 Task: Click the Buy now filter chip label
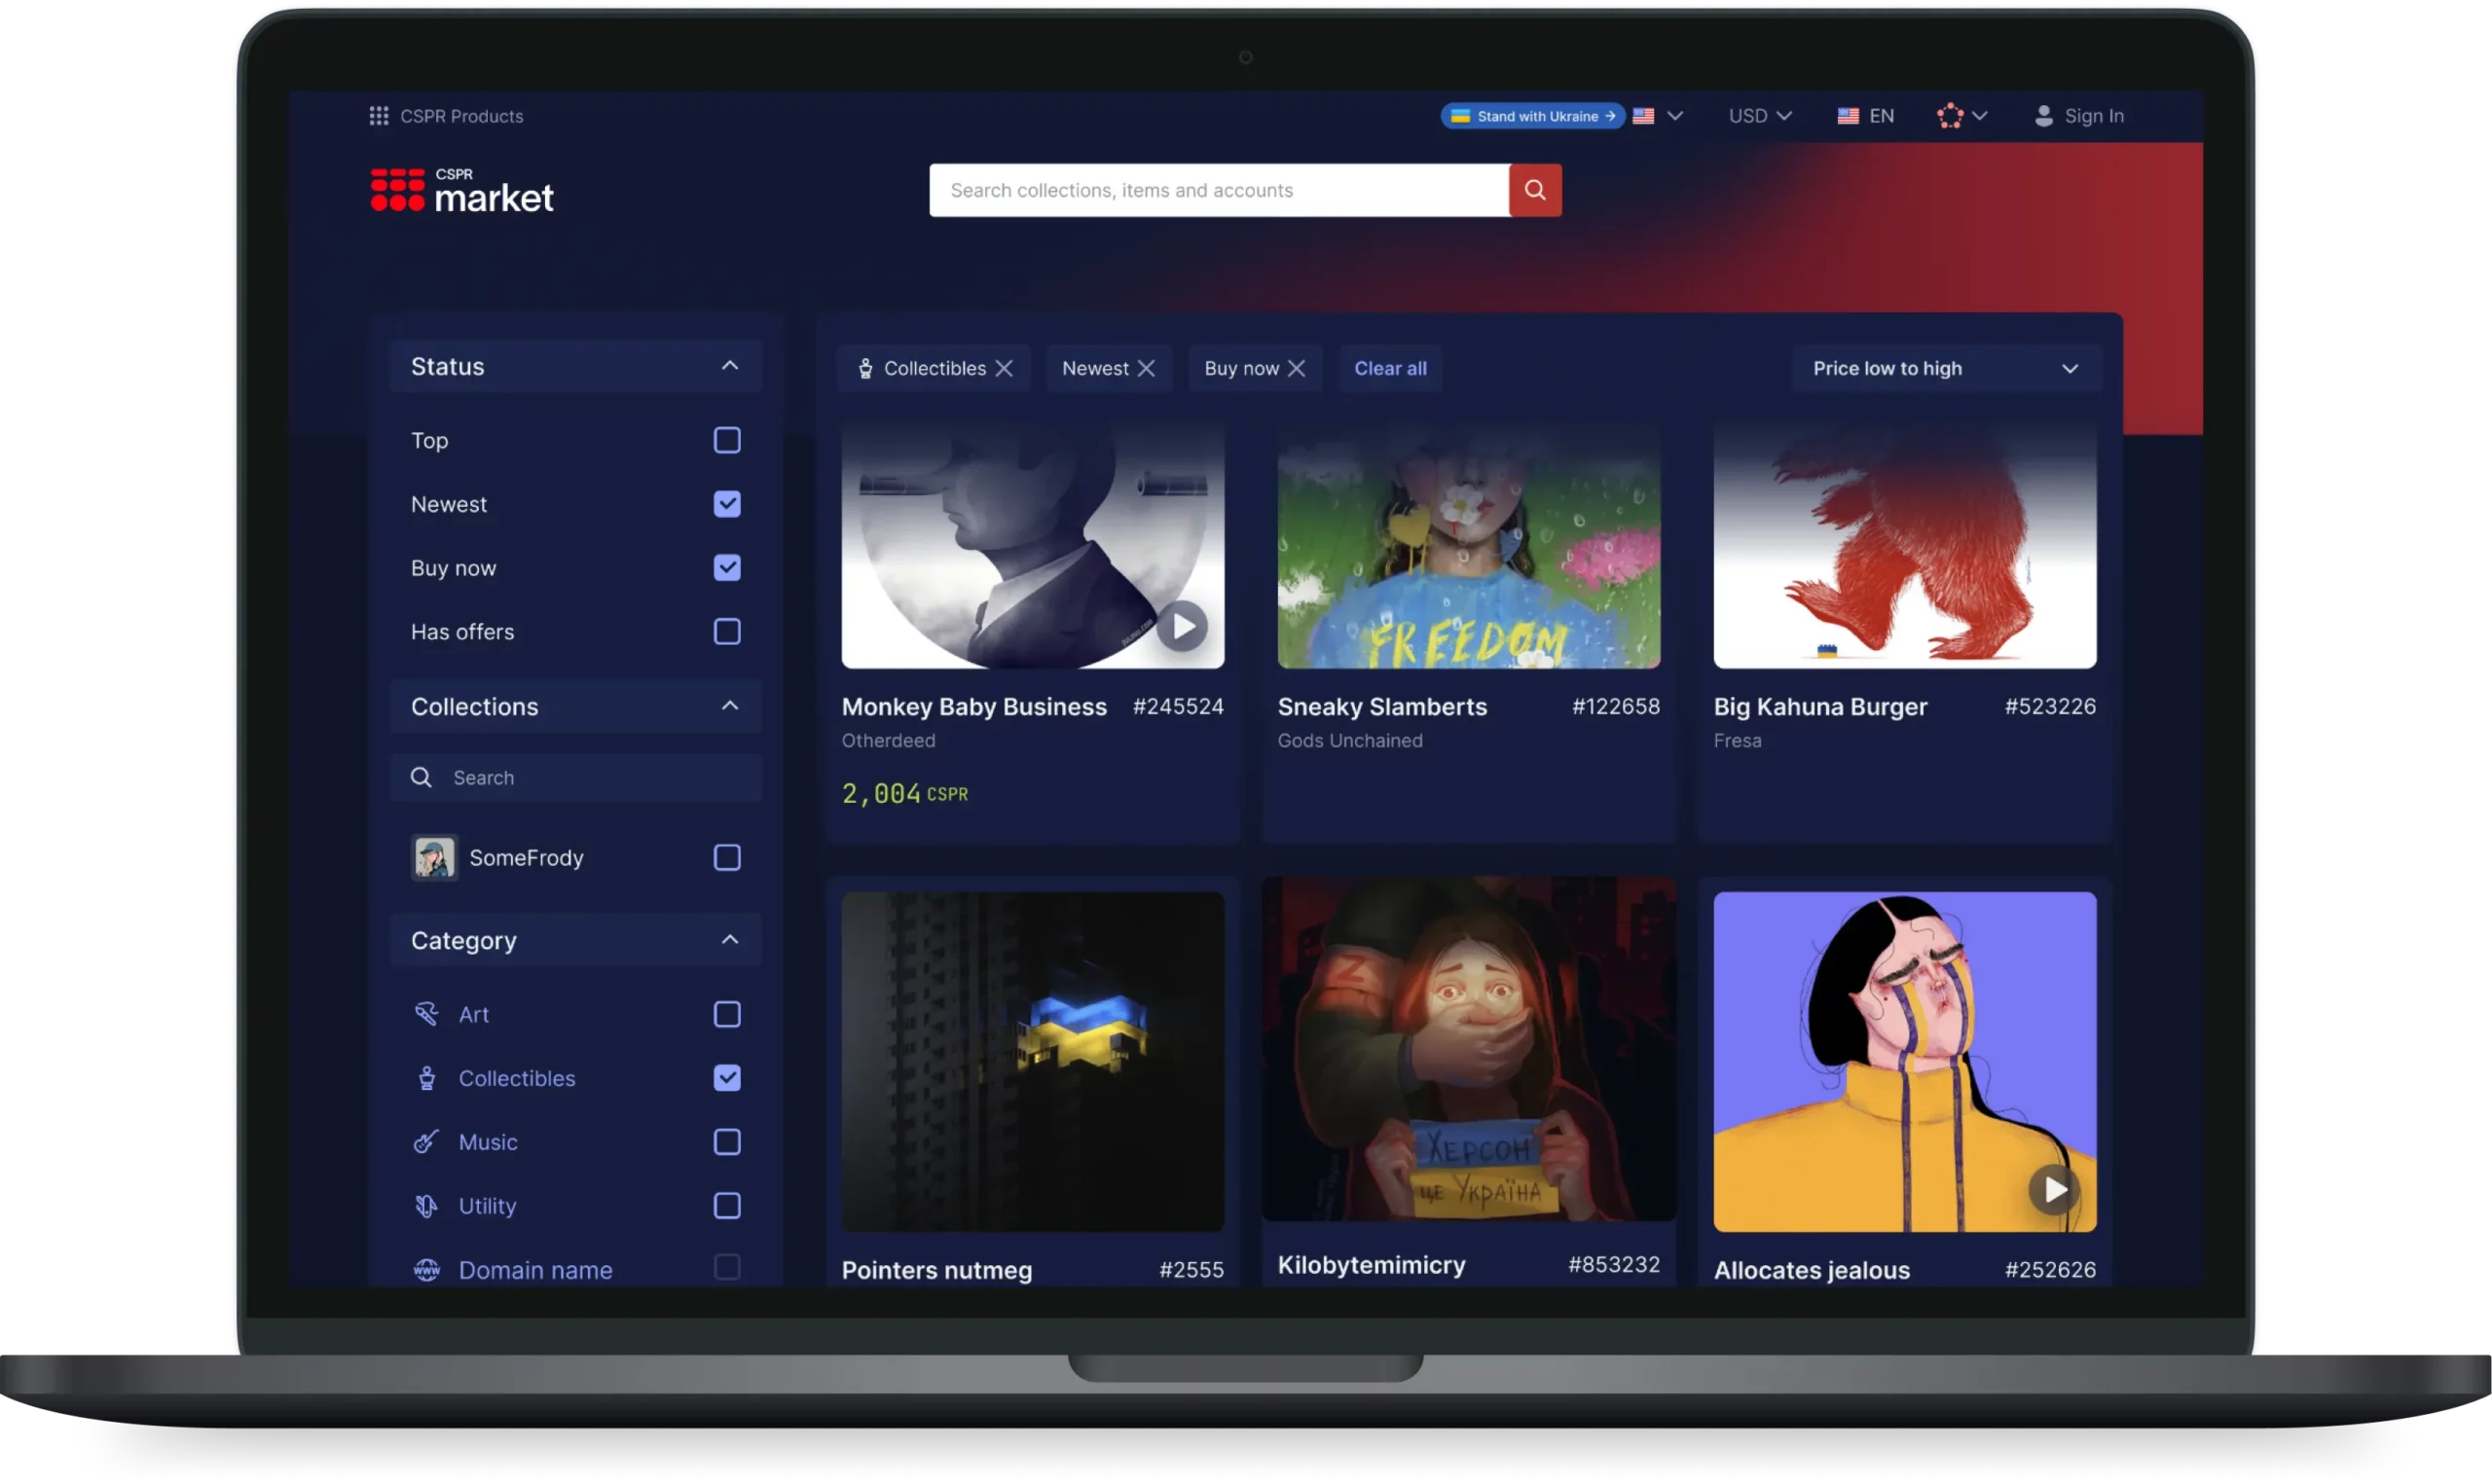[1241, 369]
